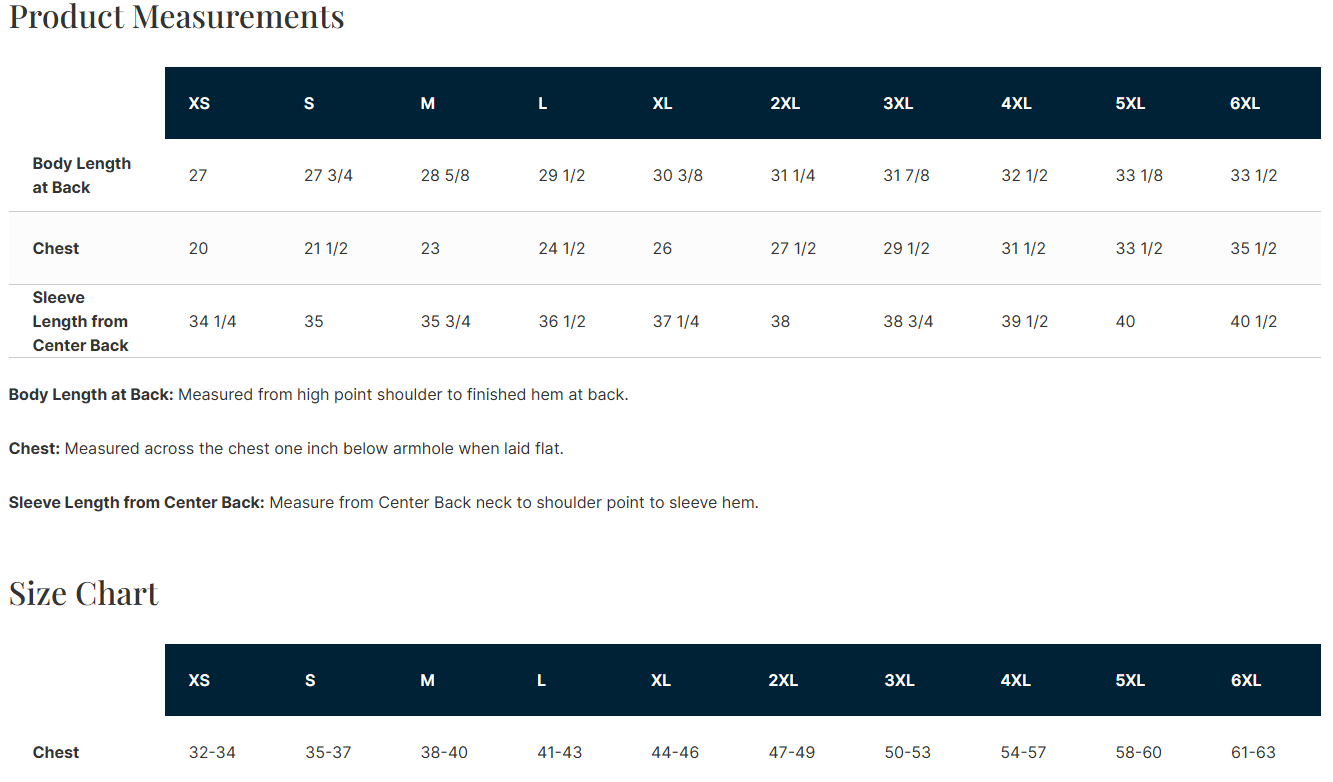Click the 2XL header in Product Measurements table

click(x=785, y=103)
